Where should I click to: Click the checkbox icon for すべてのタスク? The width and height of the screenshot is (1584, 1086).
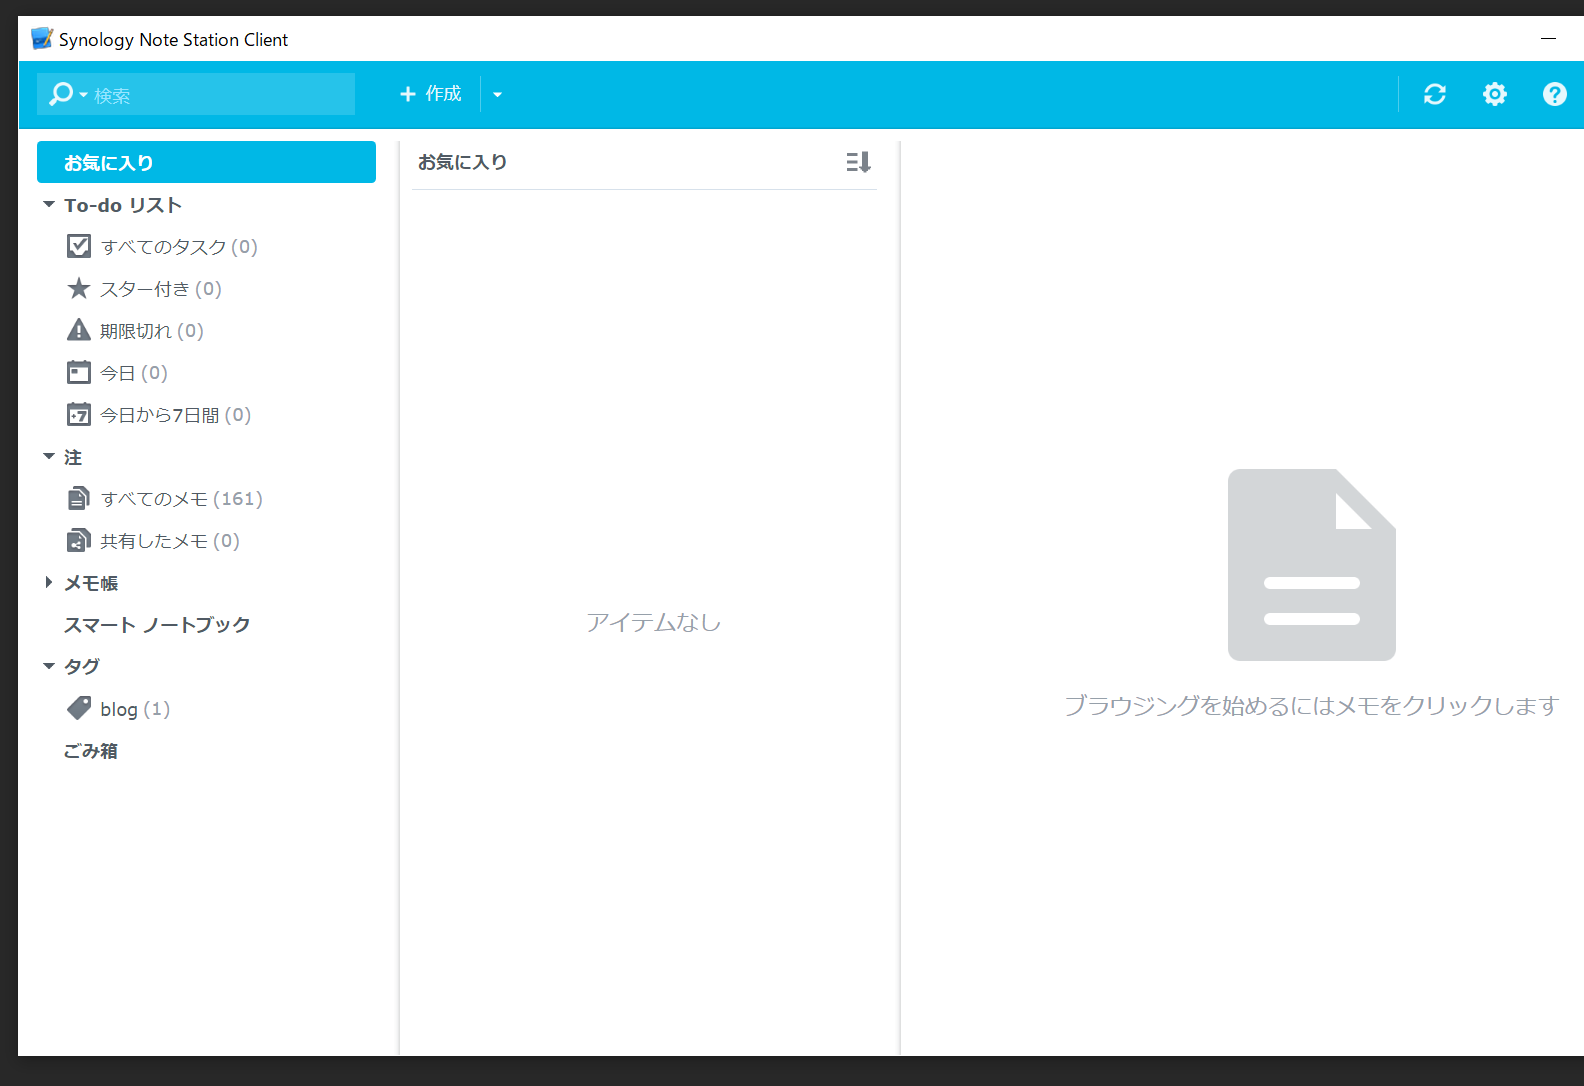pos(79,246)
